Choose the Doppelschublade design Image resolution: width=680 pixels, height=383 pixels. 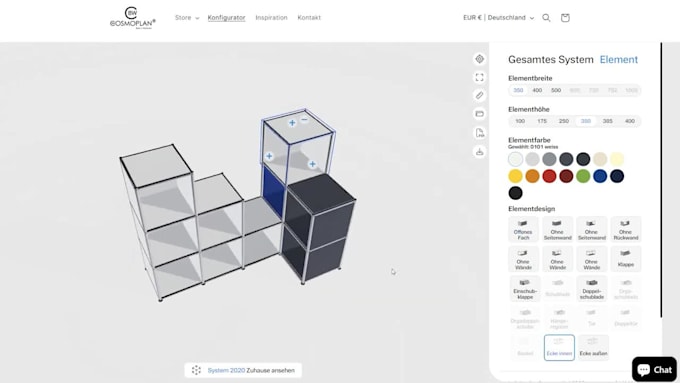(x=592, y=288)
